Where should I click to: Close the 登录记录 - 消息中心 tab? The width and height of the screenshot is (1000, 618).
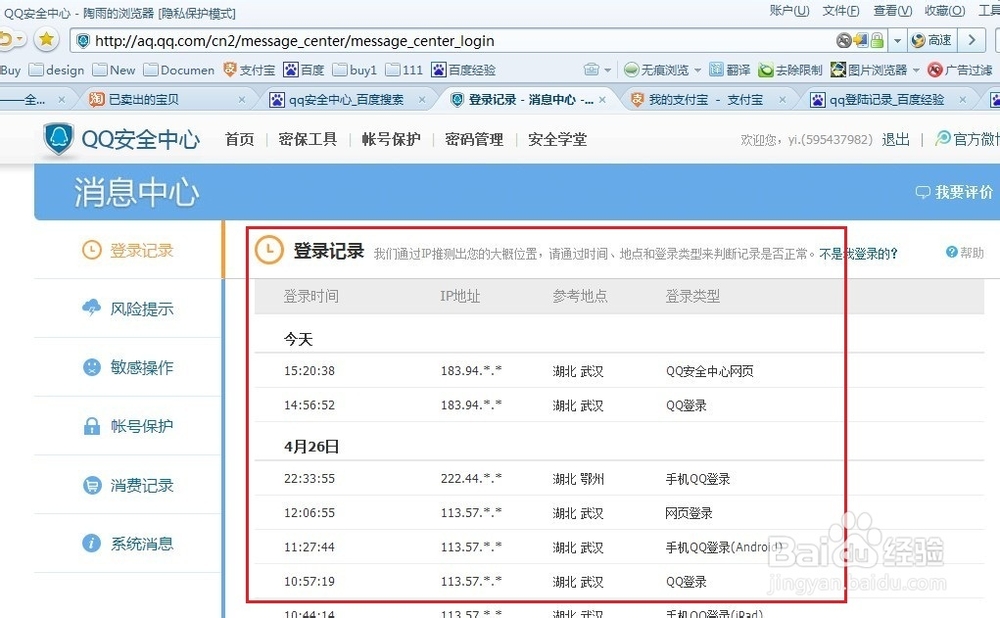tap(602, 100)
